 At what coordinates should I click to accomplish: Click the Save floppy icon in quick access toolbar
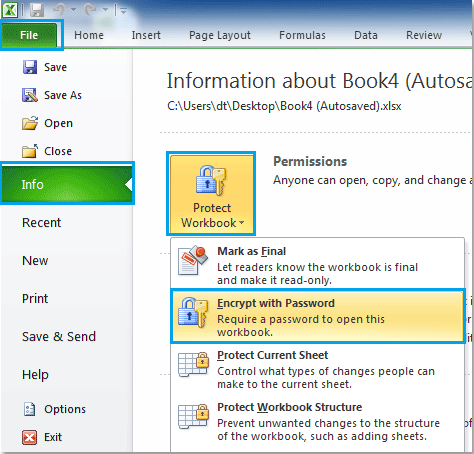pyautogui.click(x=37, y=10)
